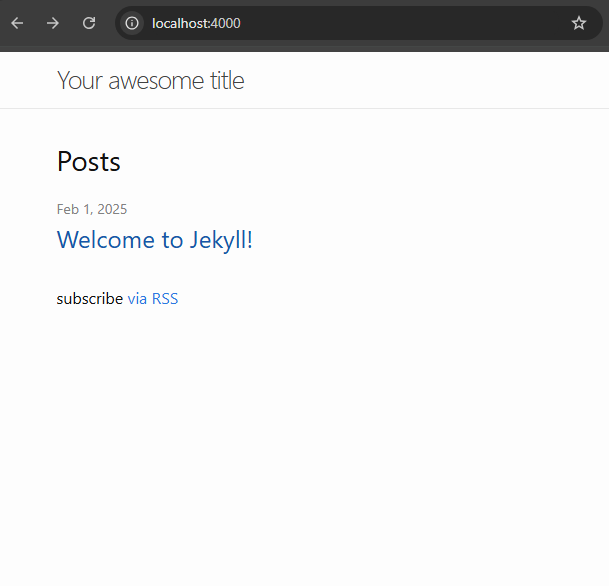The height and width of the screenshot is (586, 609).
Task: Open the "Your awesome title" site link
Action: [x=151, y=80]
